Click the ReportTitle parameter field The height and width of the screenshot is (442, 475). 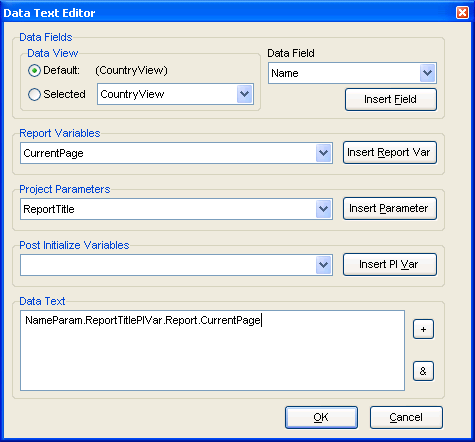[x=176, y=209]
